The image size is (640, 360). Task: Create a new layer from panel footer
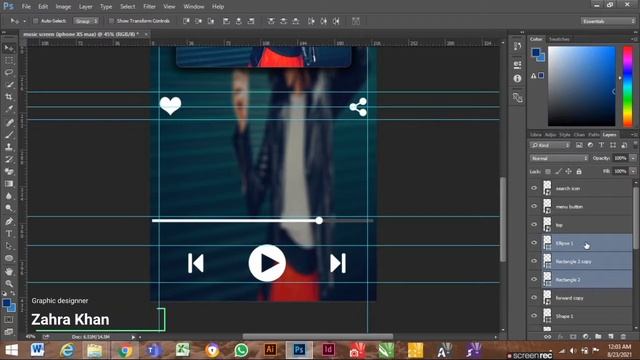point(611,337)
